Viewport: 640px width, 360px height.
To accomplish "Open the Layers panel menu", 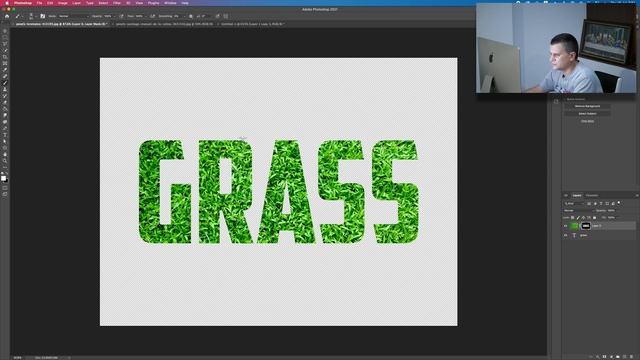I will [x=637, y=196].
